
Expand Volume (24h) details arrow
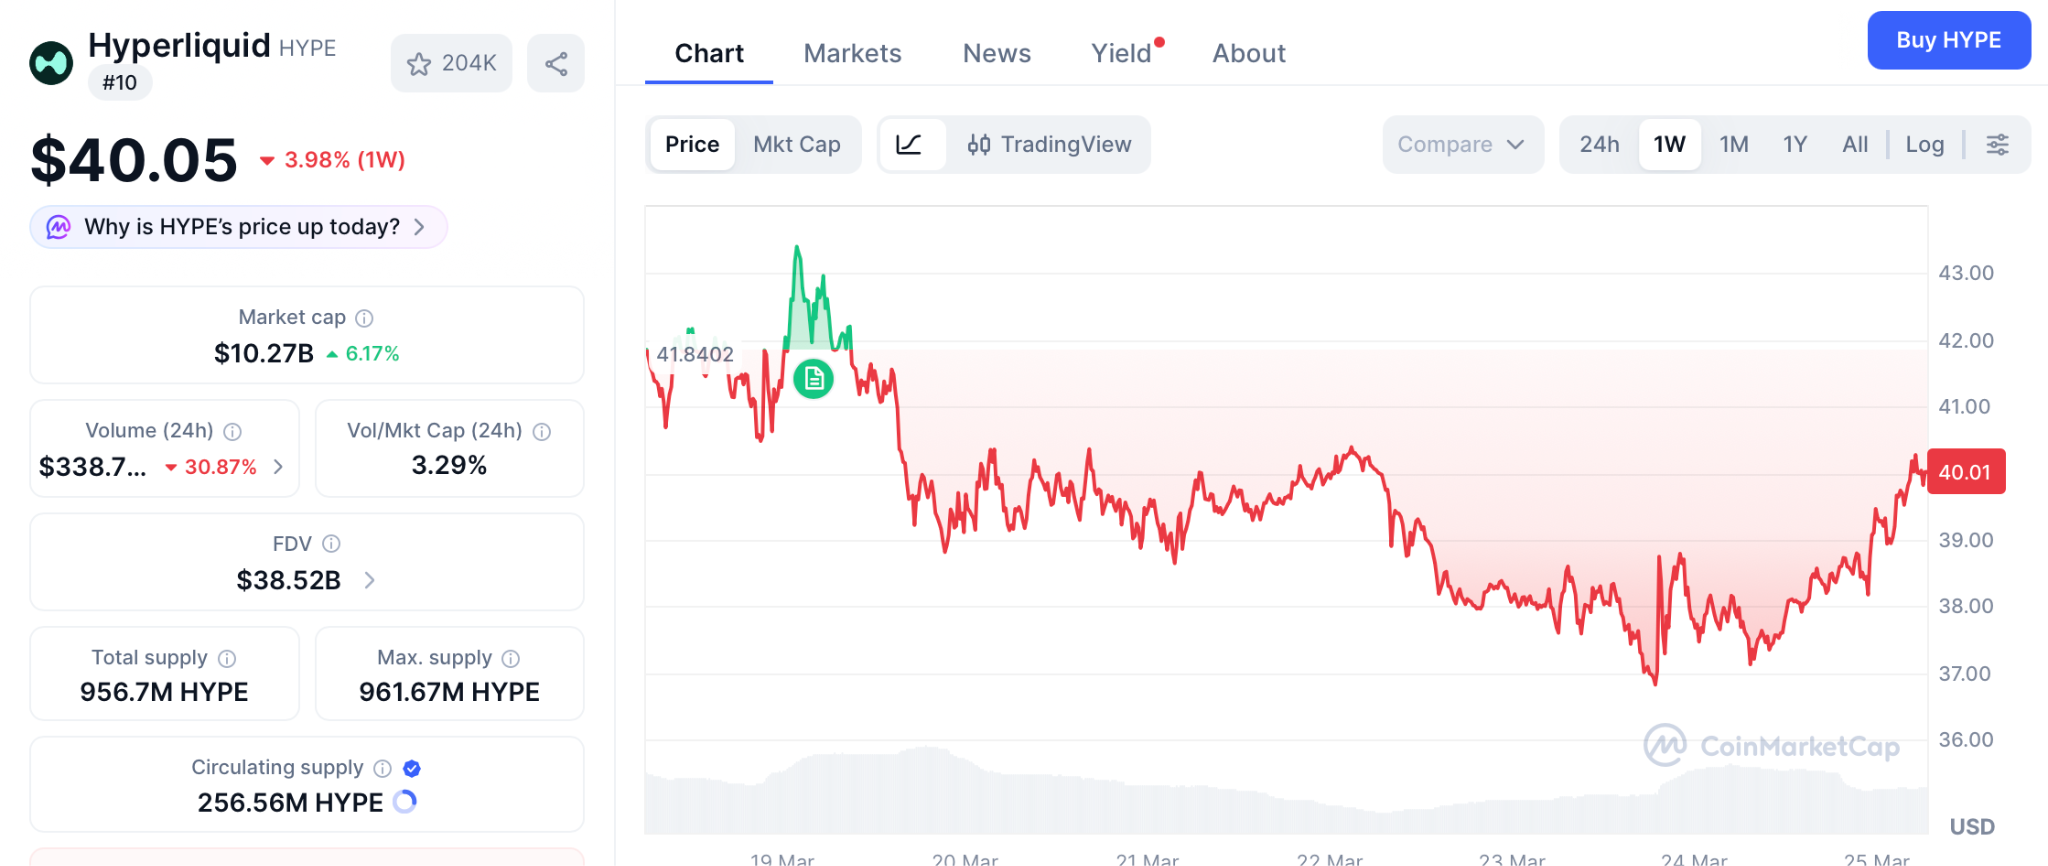pos(279,467)
